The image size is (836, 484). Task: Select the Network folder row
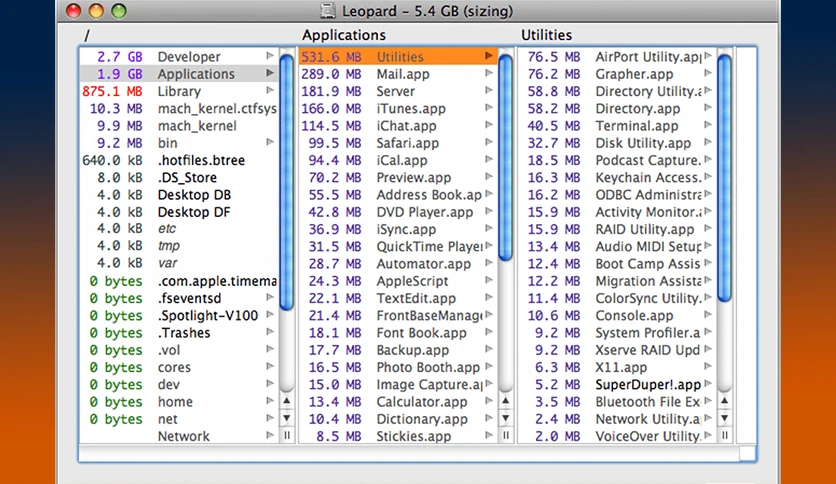click(x=179, y=436)
